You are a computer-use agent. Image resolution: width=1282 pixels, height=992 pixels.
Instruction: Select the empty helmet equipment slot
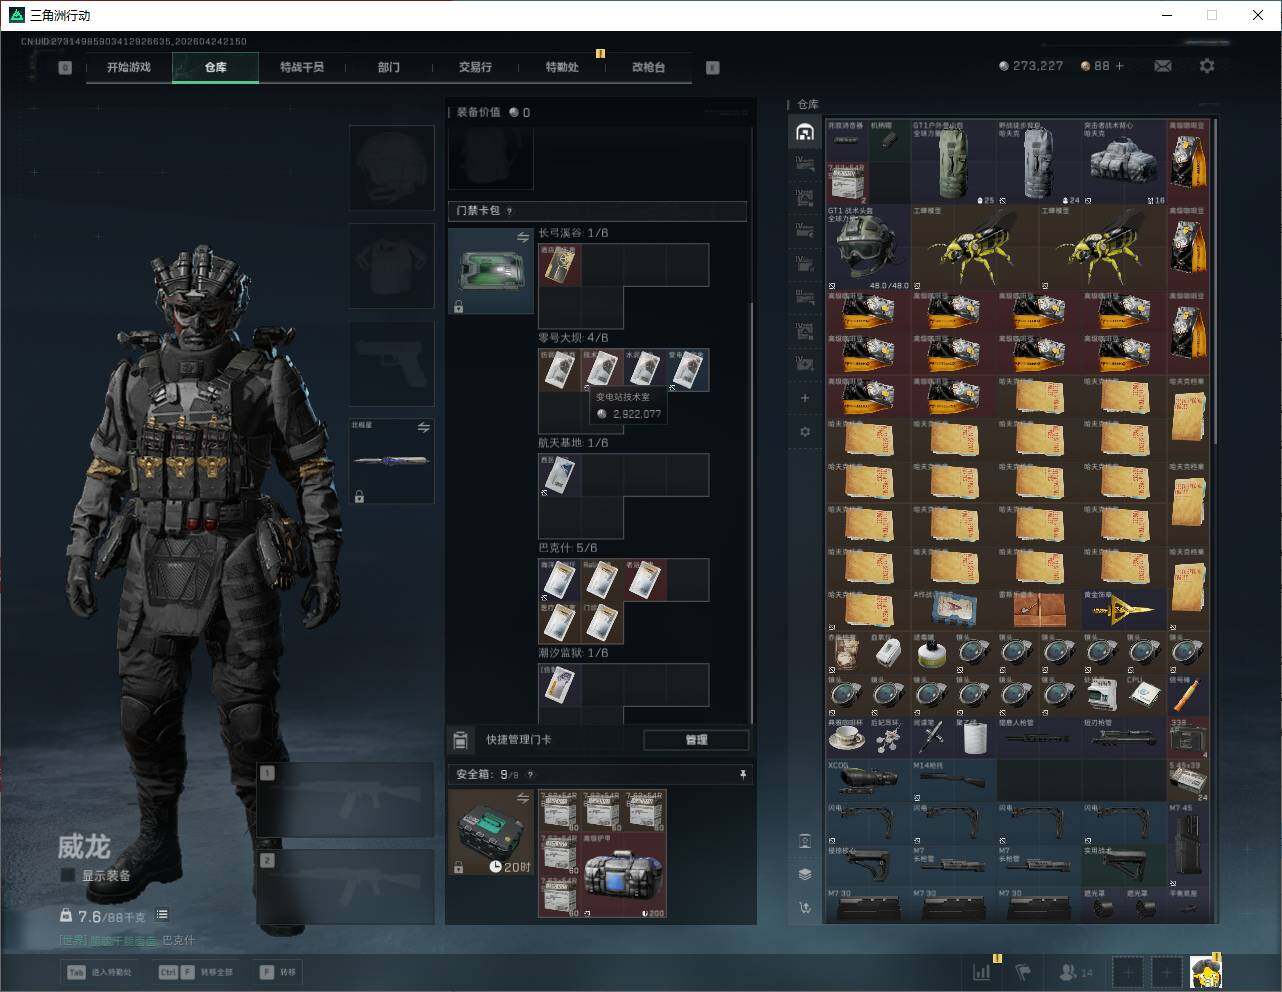tap(391, 167)
